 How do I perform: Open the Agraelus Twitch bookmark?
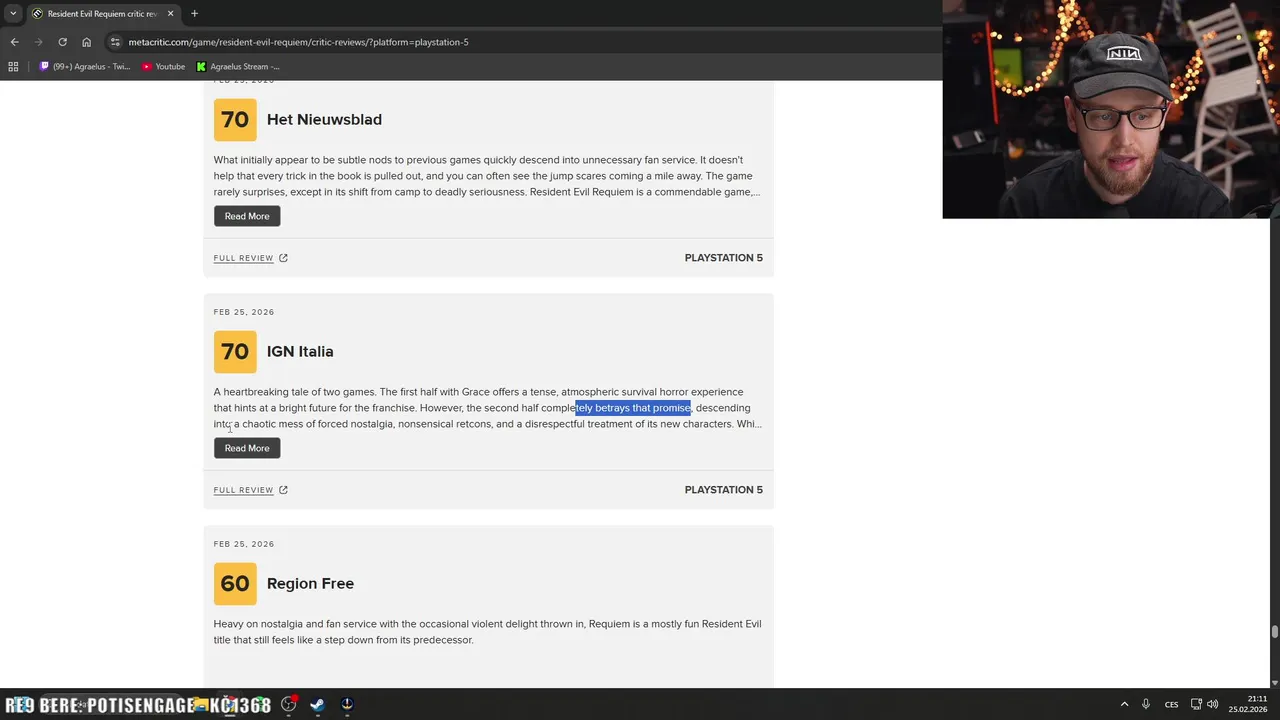pos(85,67)
